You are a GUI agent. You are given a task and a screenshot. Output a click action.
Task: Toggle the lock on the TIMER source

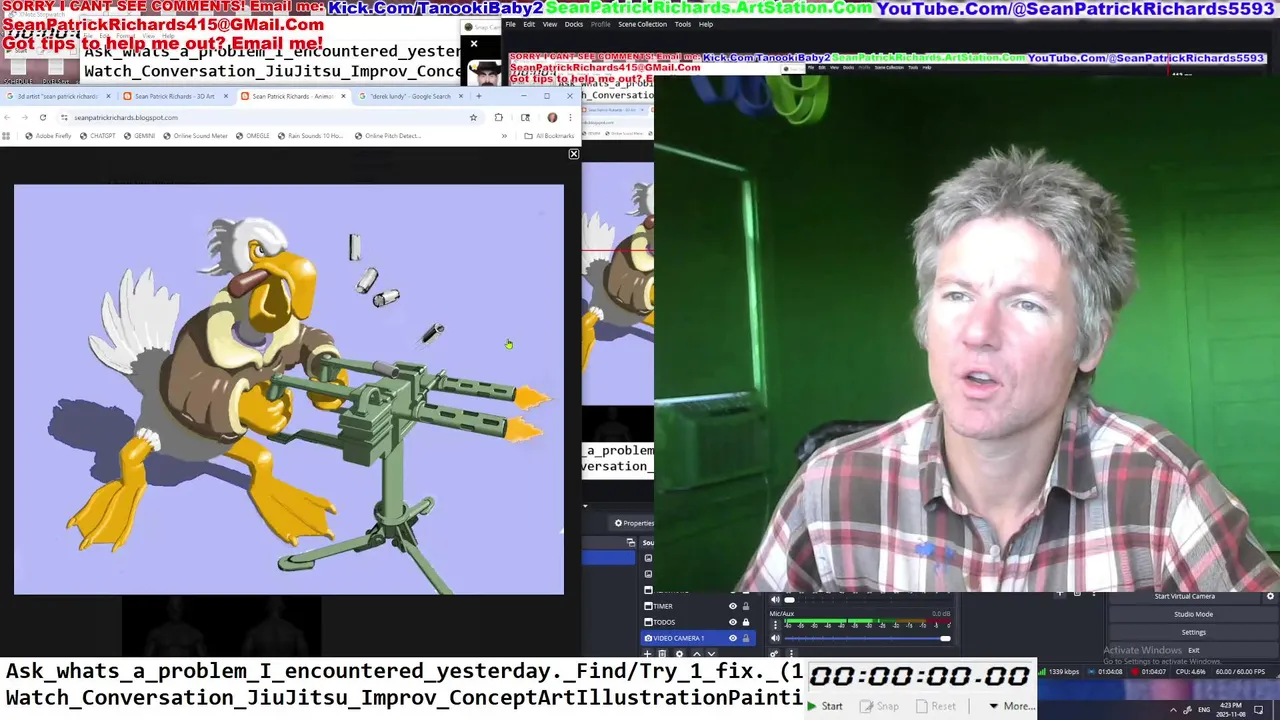pos(746,606)
